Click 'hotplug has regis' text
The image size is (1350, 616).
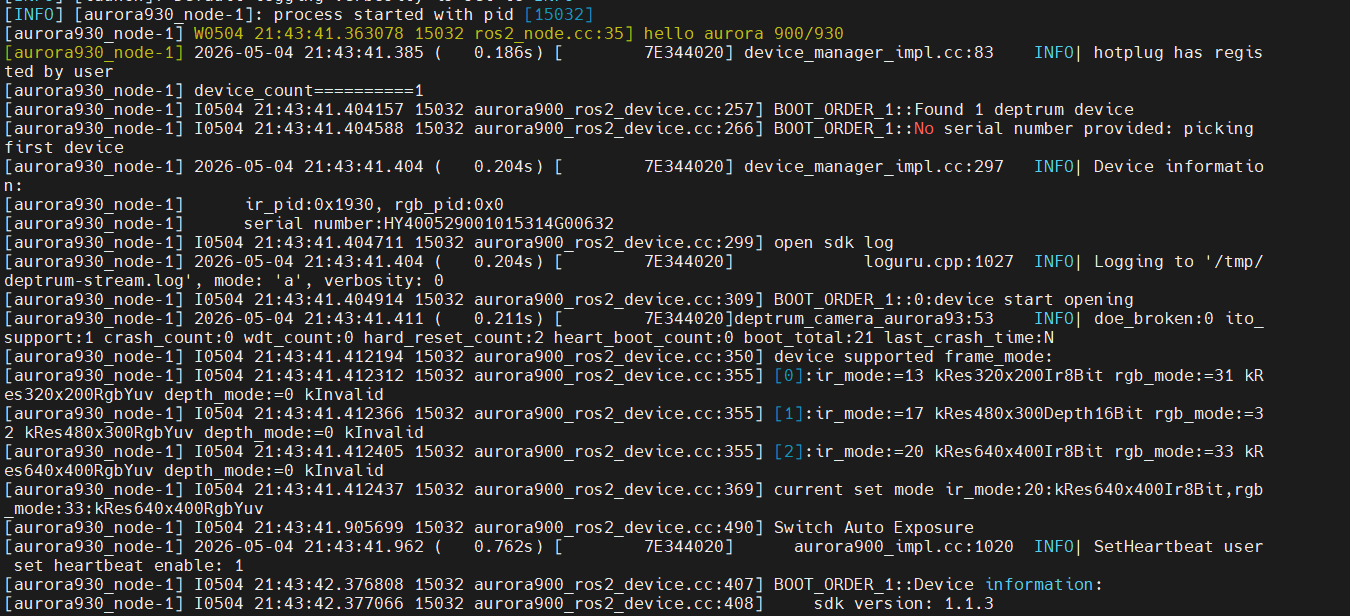[1179, 52]
